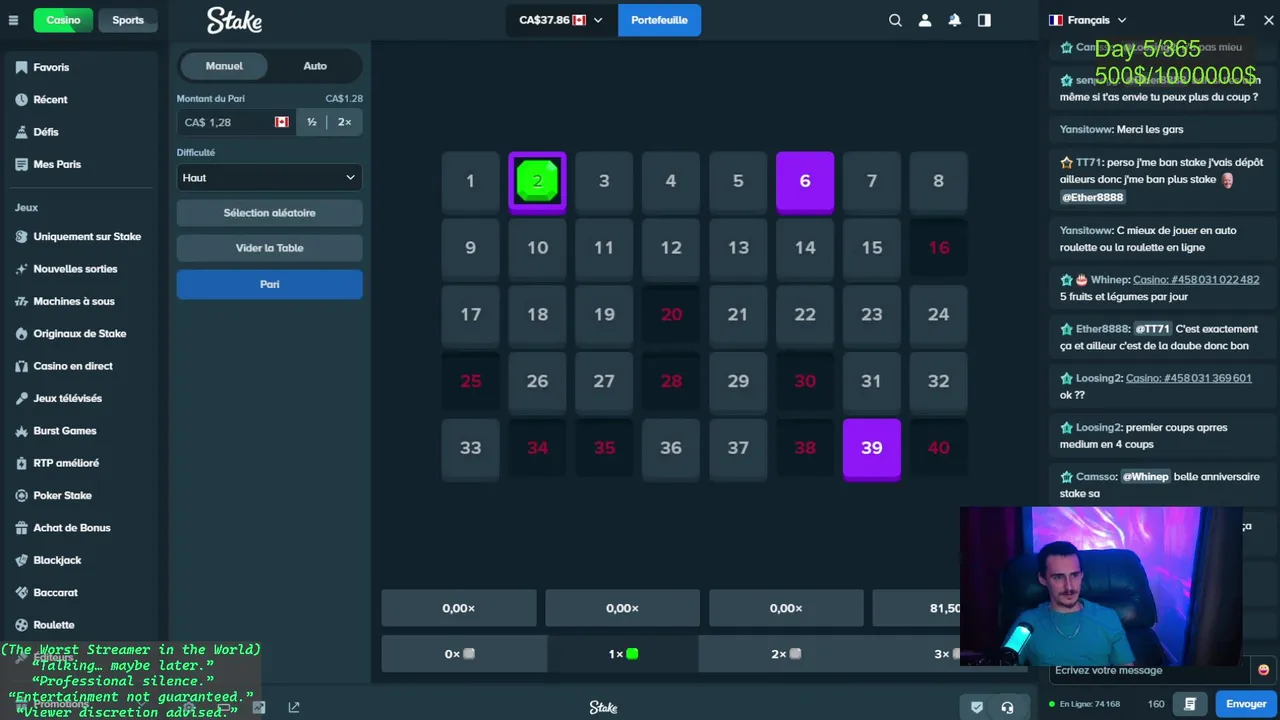Deselect the selected purple tile 39
Viewport: 1280px width, 720px height.
pyautogui.click(x=872, y=449)
